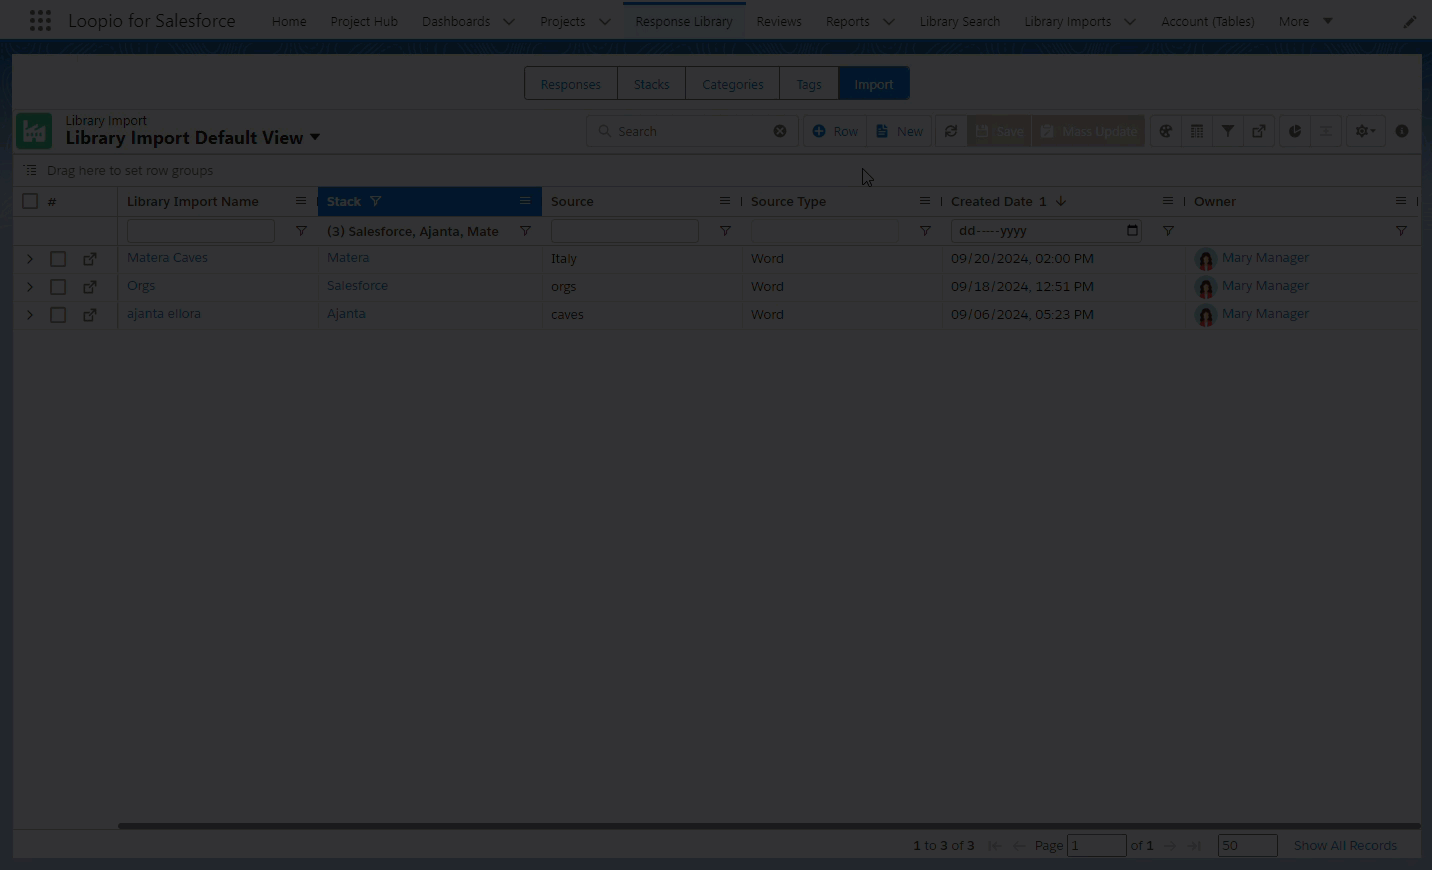Viewport: 1432px width, 870px height.
Task: Open Source column menu icon
Action: [725, 201]
